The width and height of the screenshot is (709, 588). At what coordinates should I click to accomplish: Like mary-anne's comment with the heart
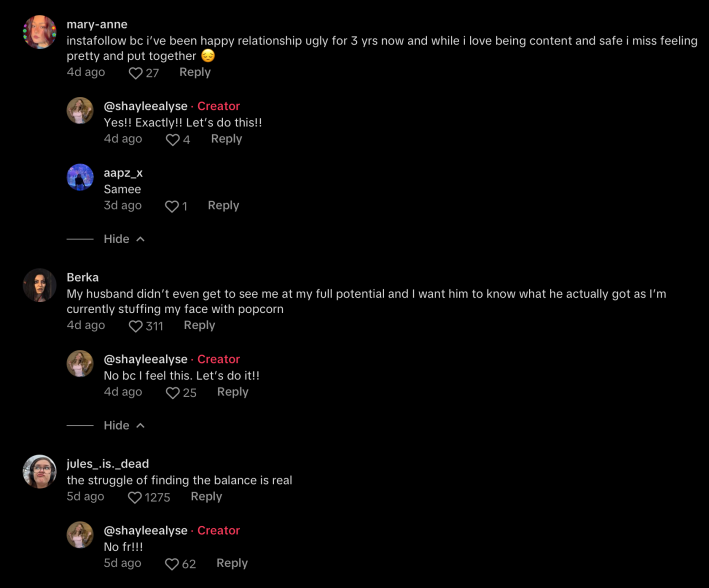tap(136, 73)
